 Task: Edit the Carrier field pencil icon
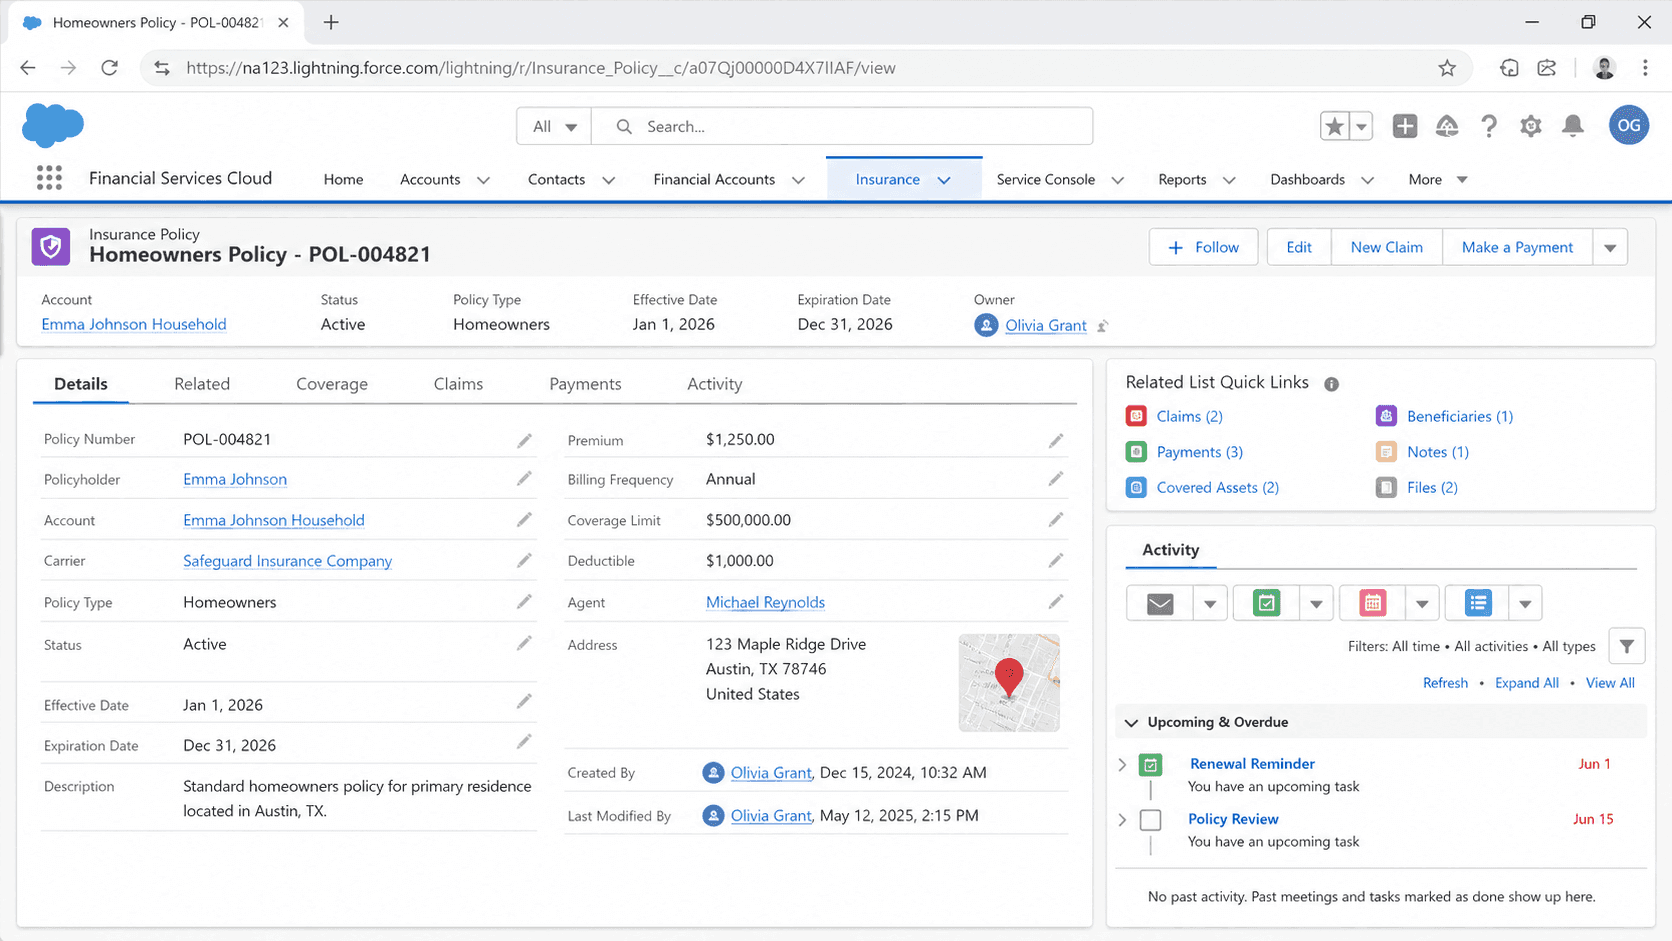tap(524, 561)
